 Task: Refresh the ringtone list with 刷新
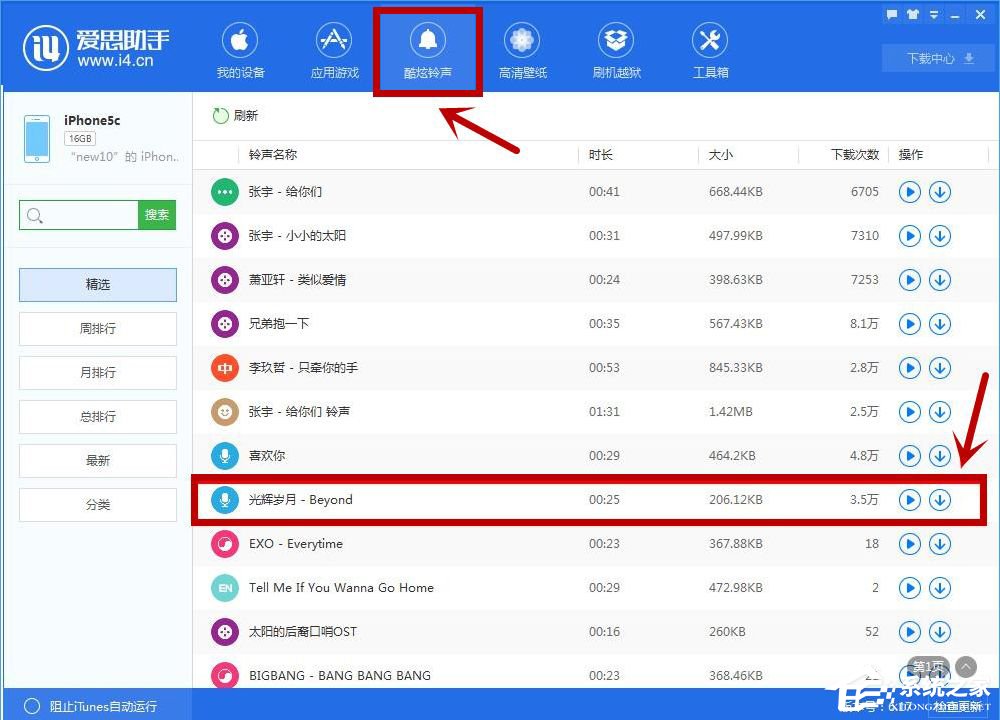(238, 115)
